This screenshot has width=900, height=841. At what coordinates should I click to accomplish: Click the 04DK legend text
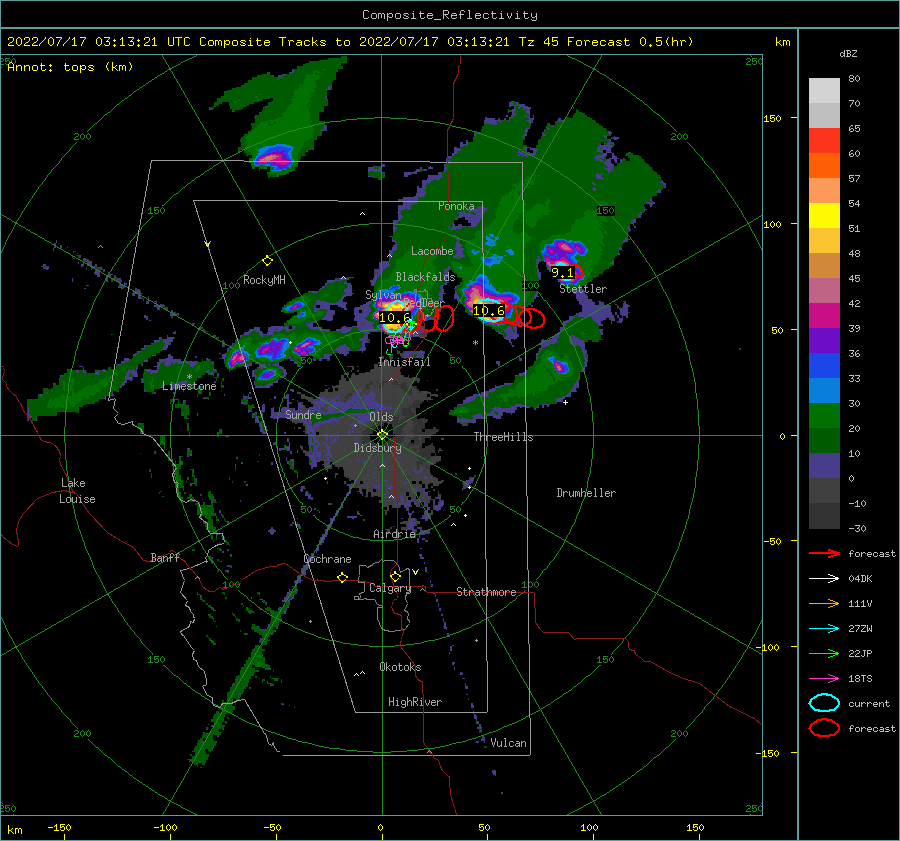tap(860, 579)
